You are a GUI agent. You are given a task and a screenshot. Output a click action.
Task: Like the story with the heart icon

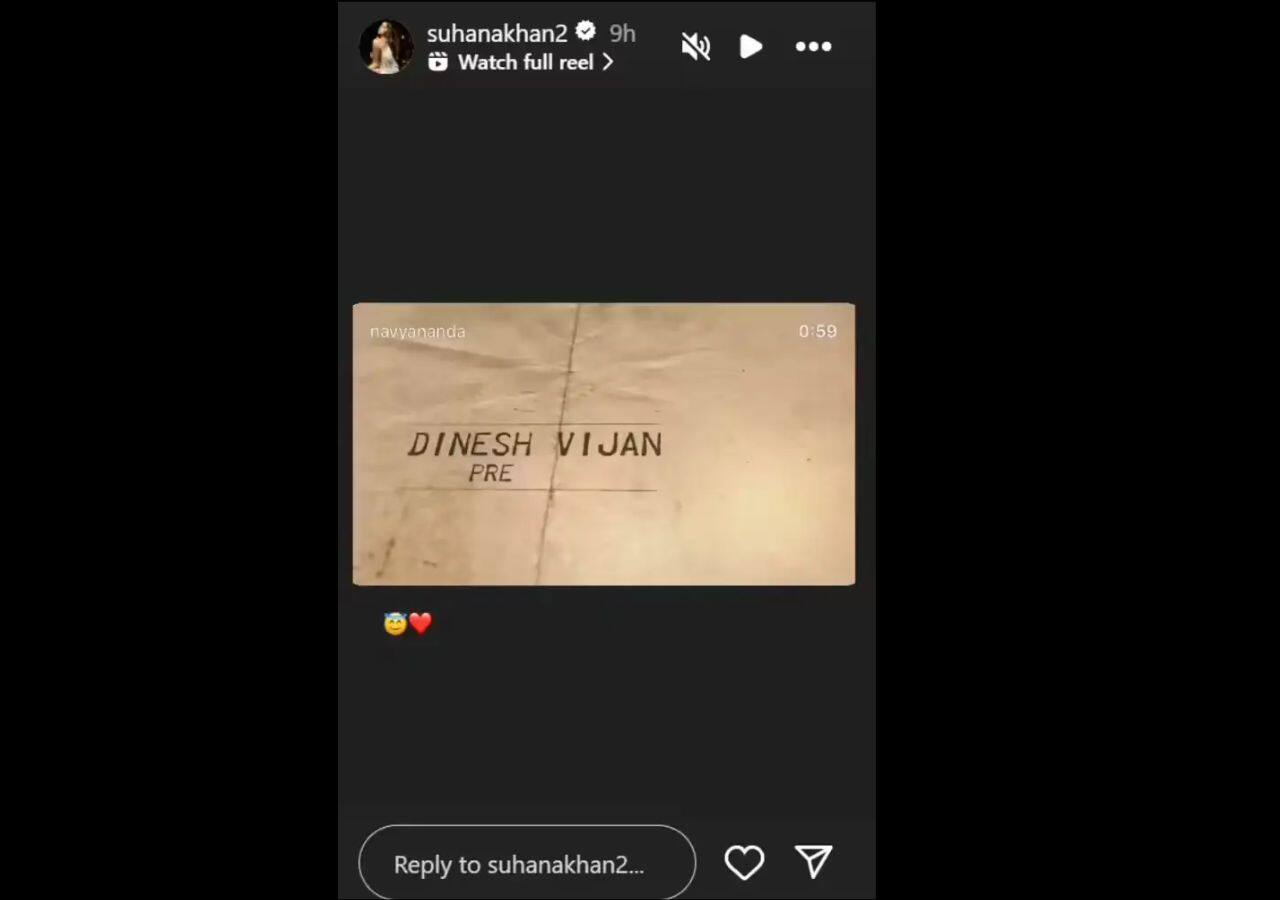(744, 862)
